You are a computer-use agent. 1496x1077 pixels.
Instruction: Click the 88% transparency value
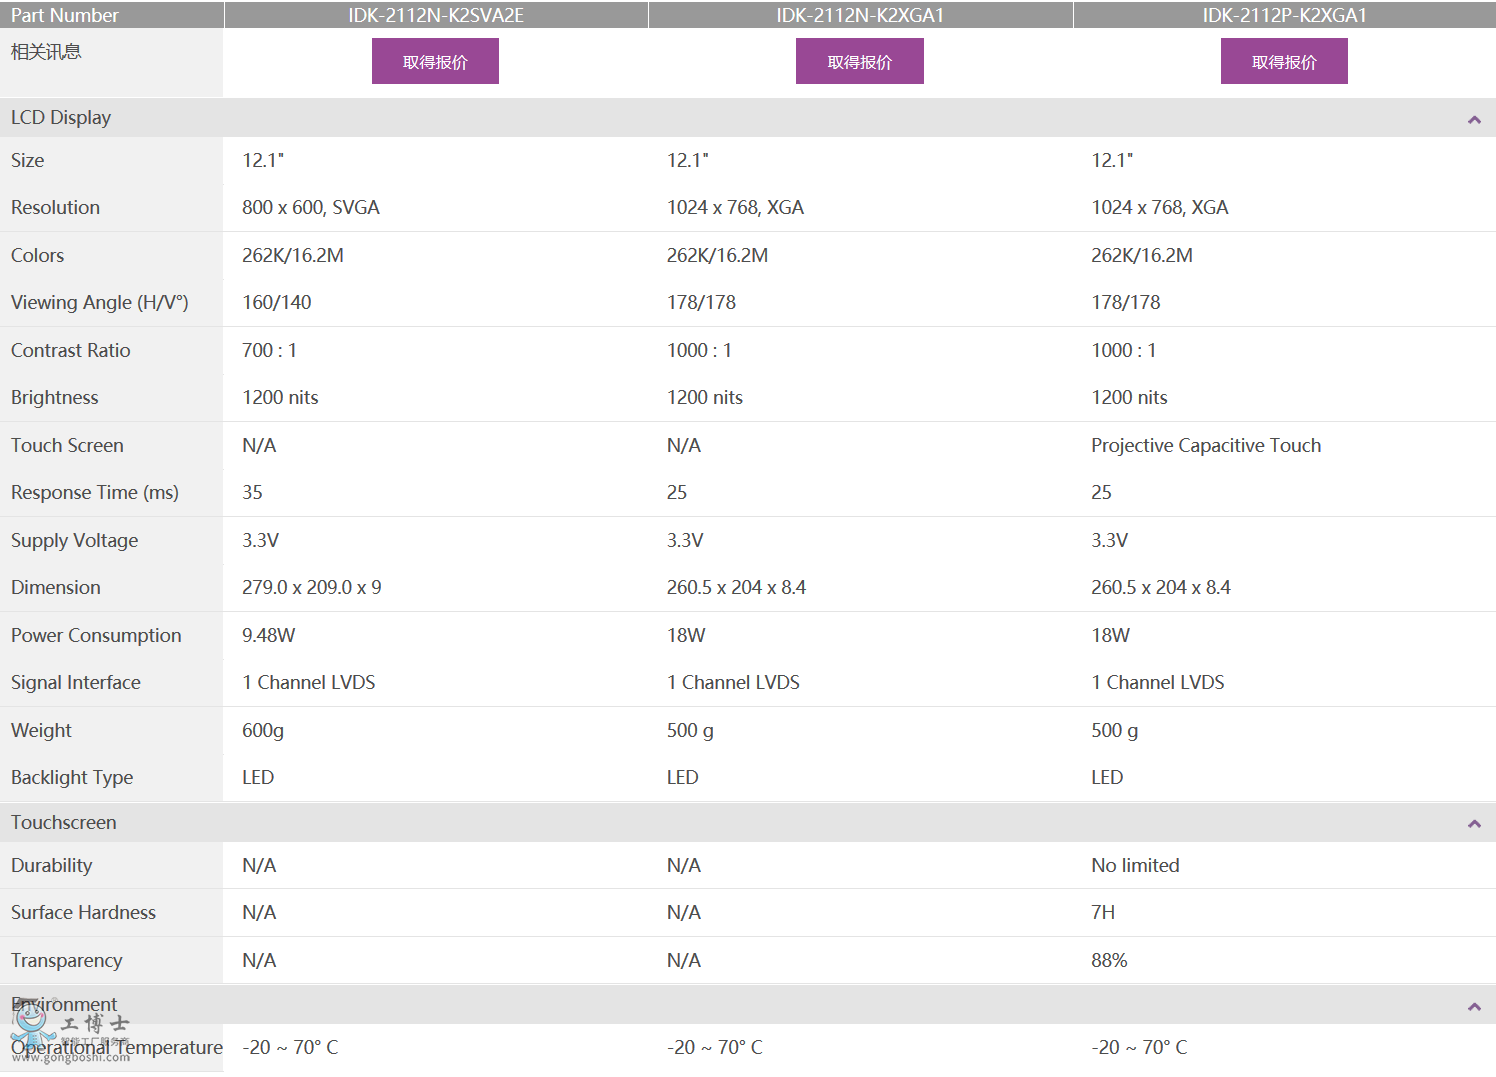click(x=1109, y=961)
